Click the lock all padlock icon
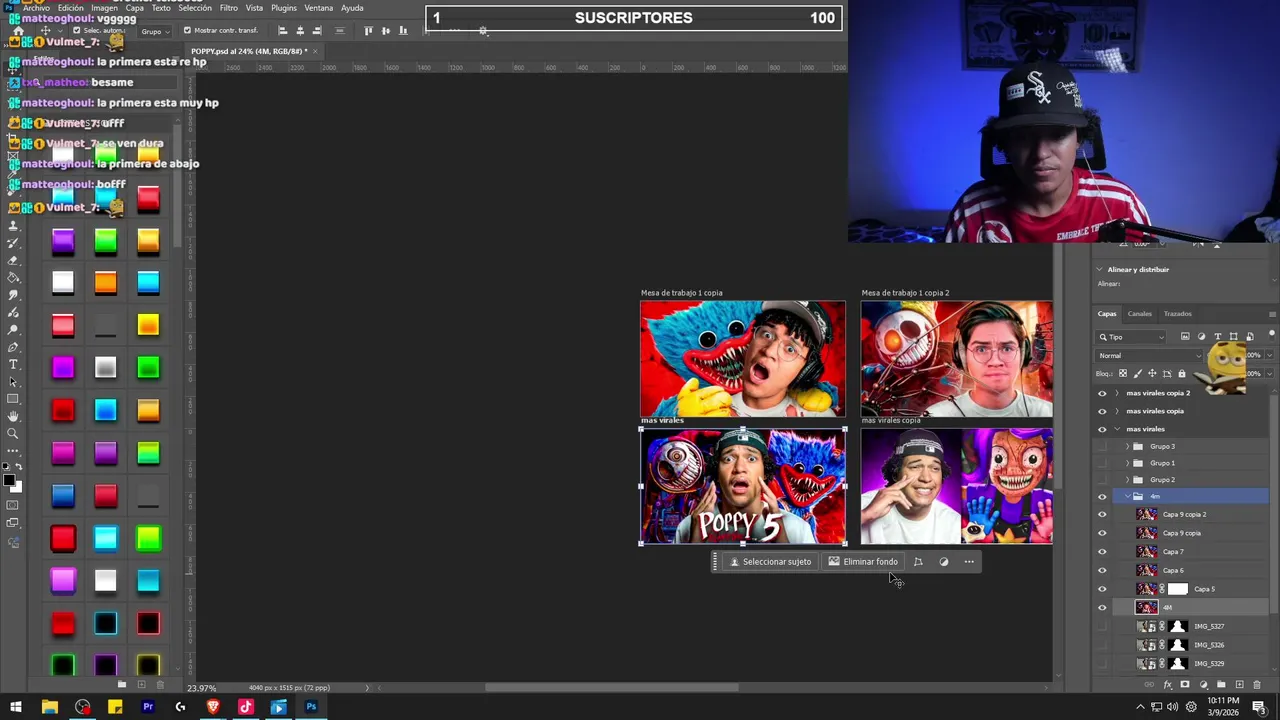 click(1182, 374)
